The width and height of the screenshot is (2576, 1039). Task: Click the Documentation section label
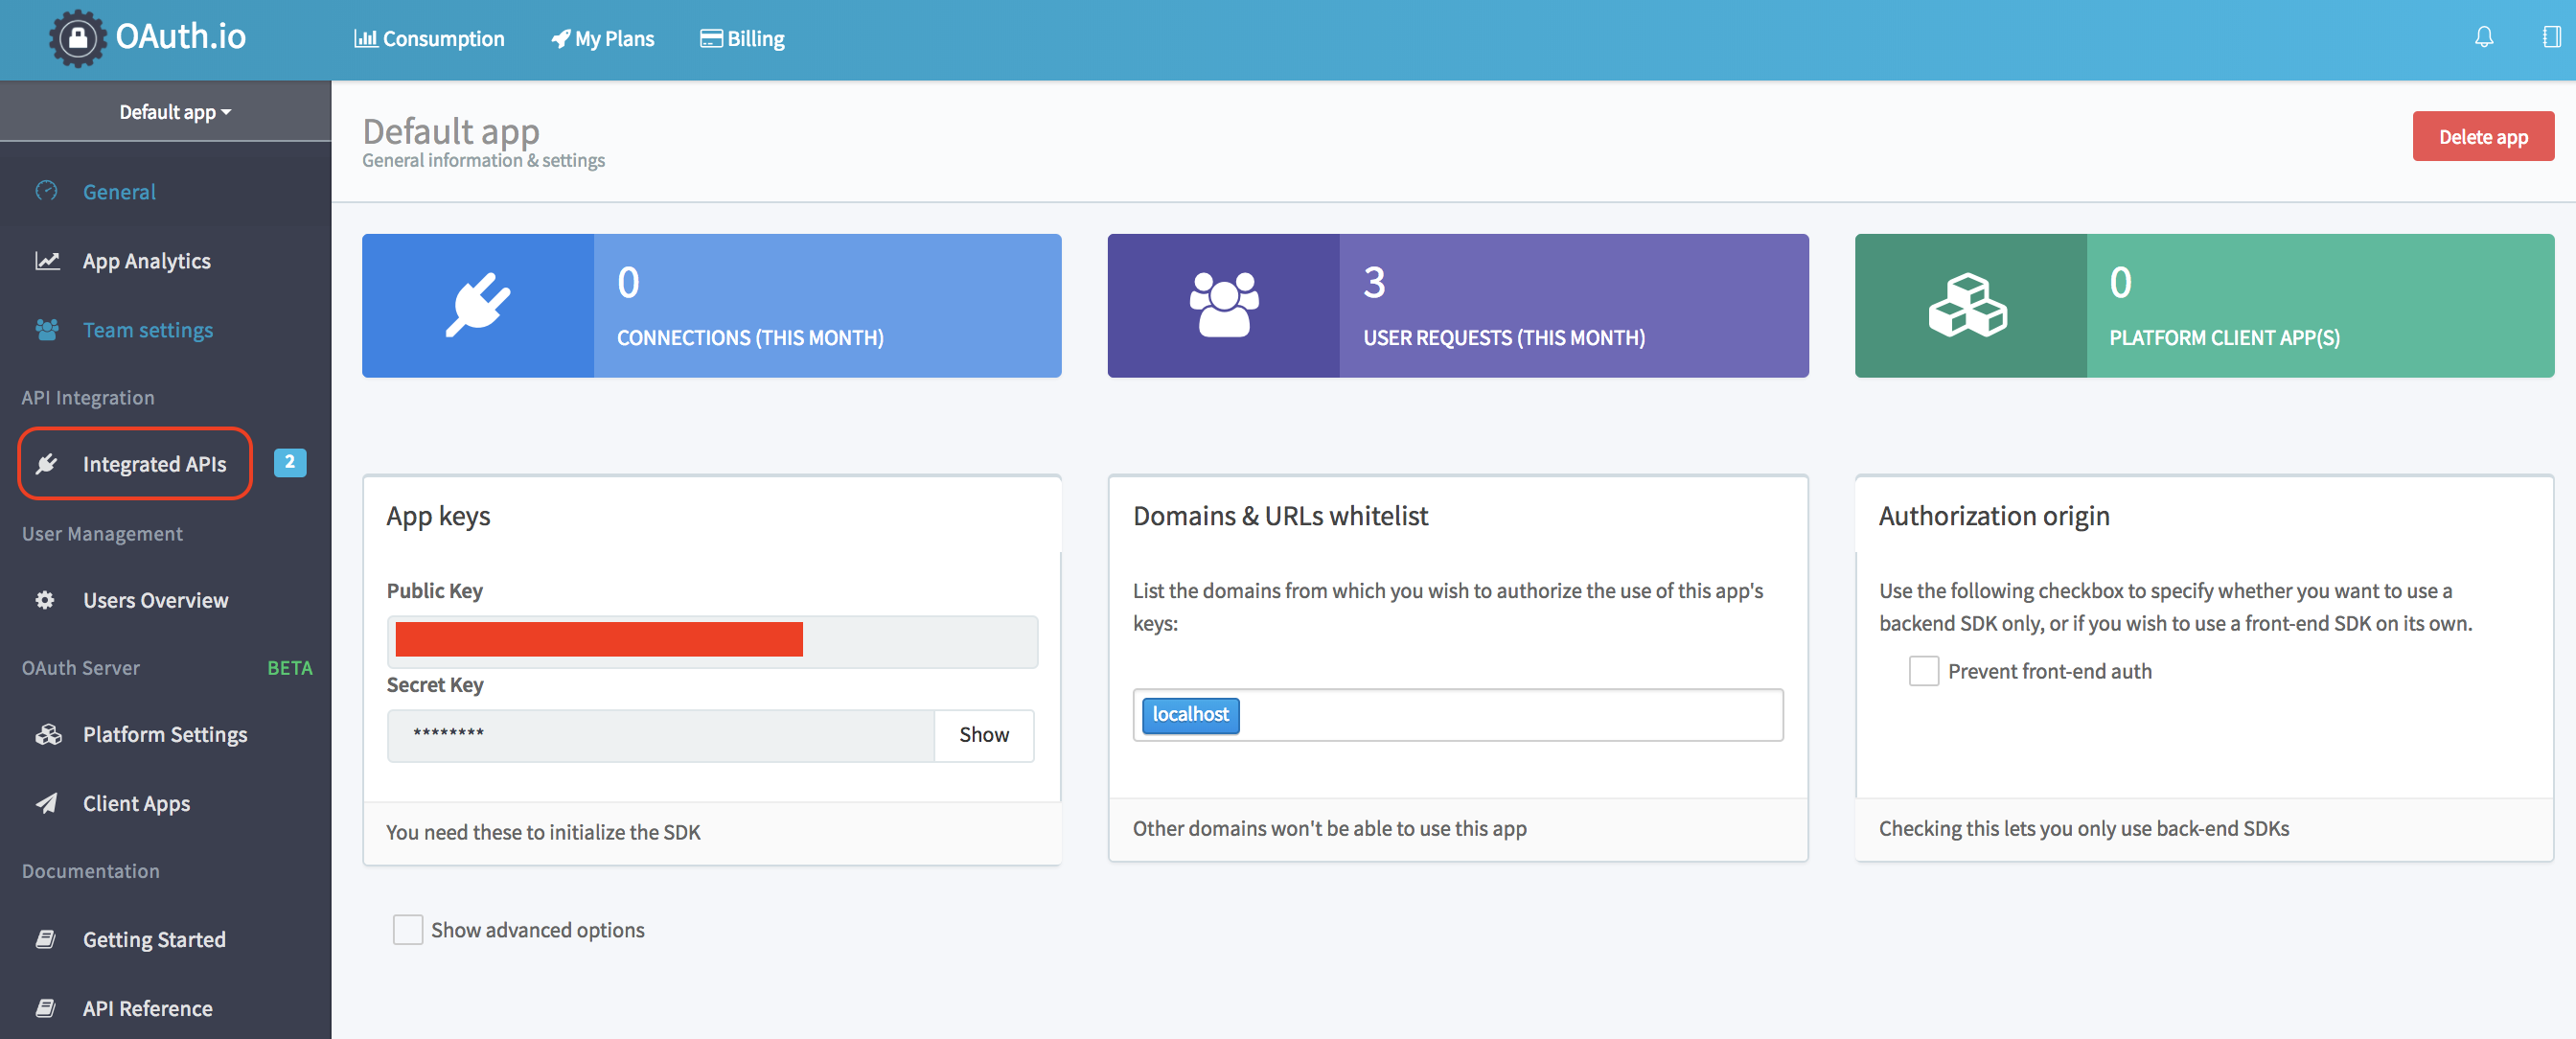(x=90, y=871)
